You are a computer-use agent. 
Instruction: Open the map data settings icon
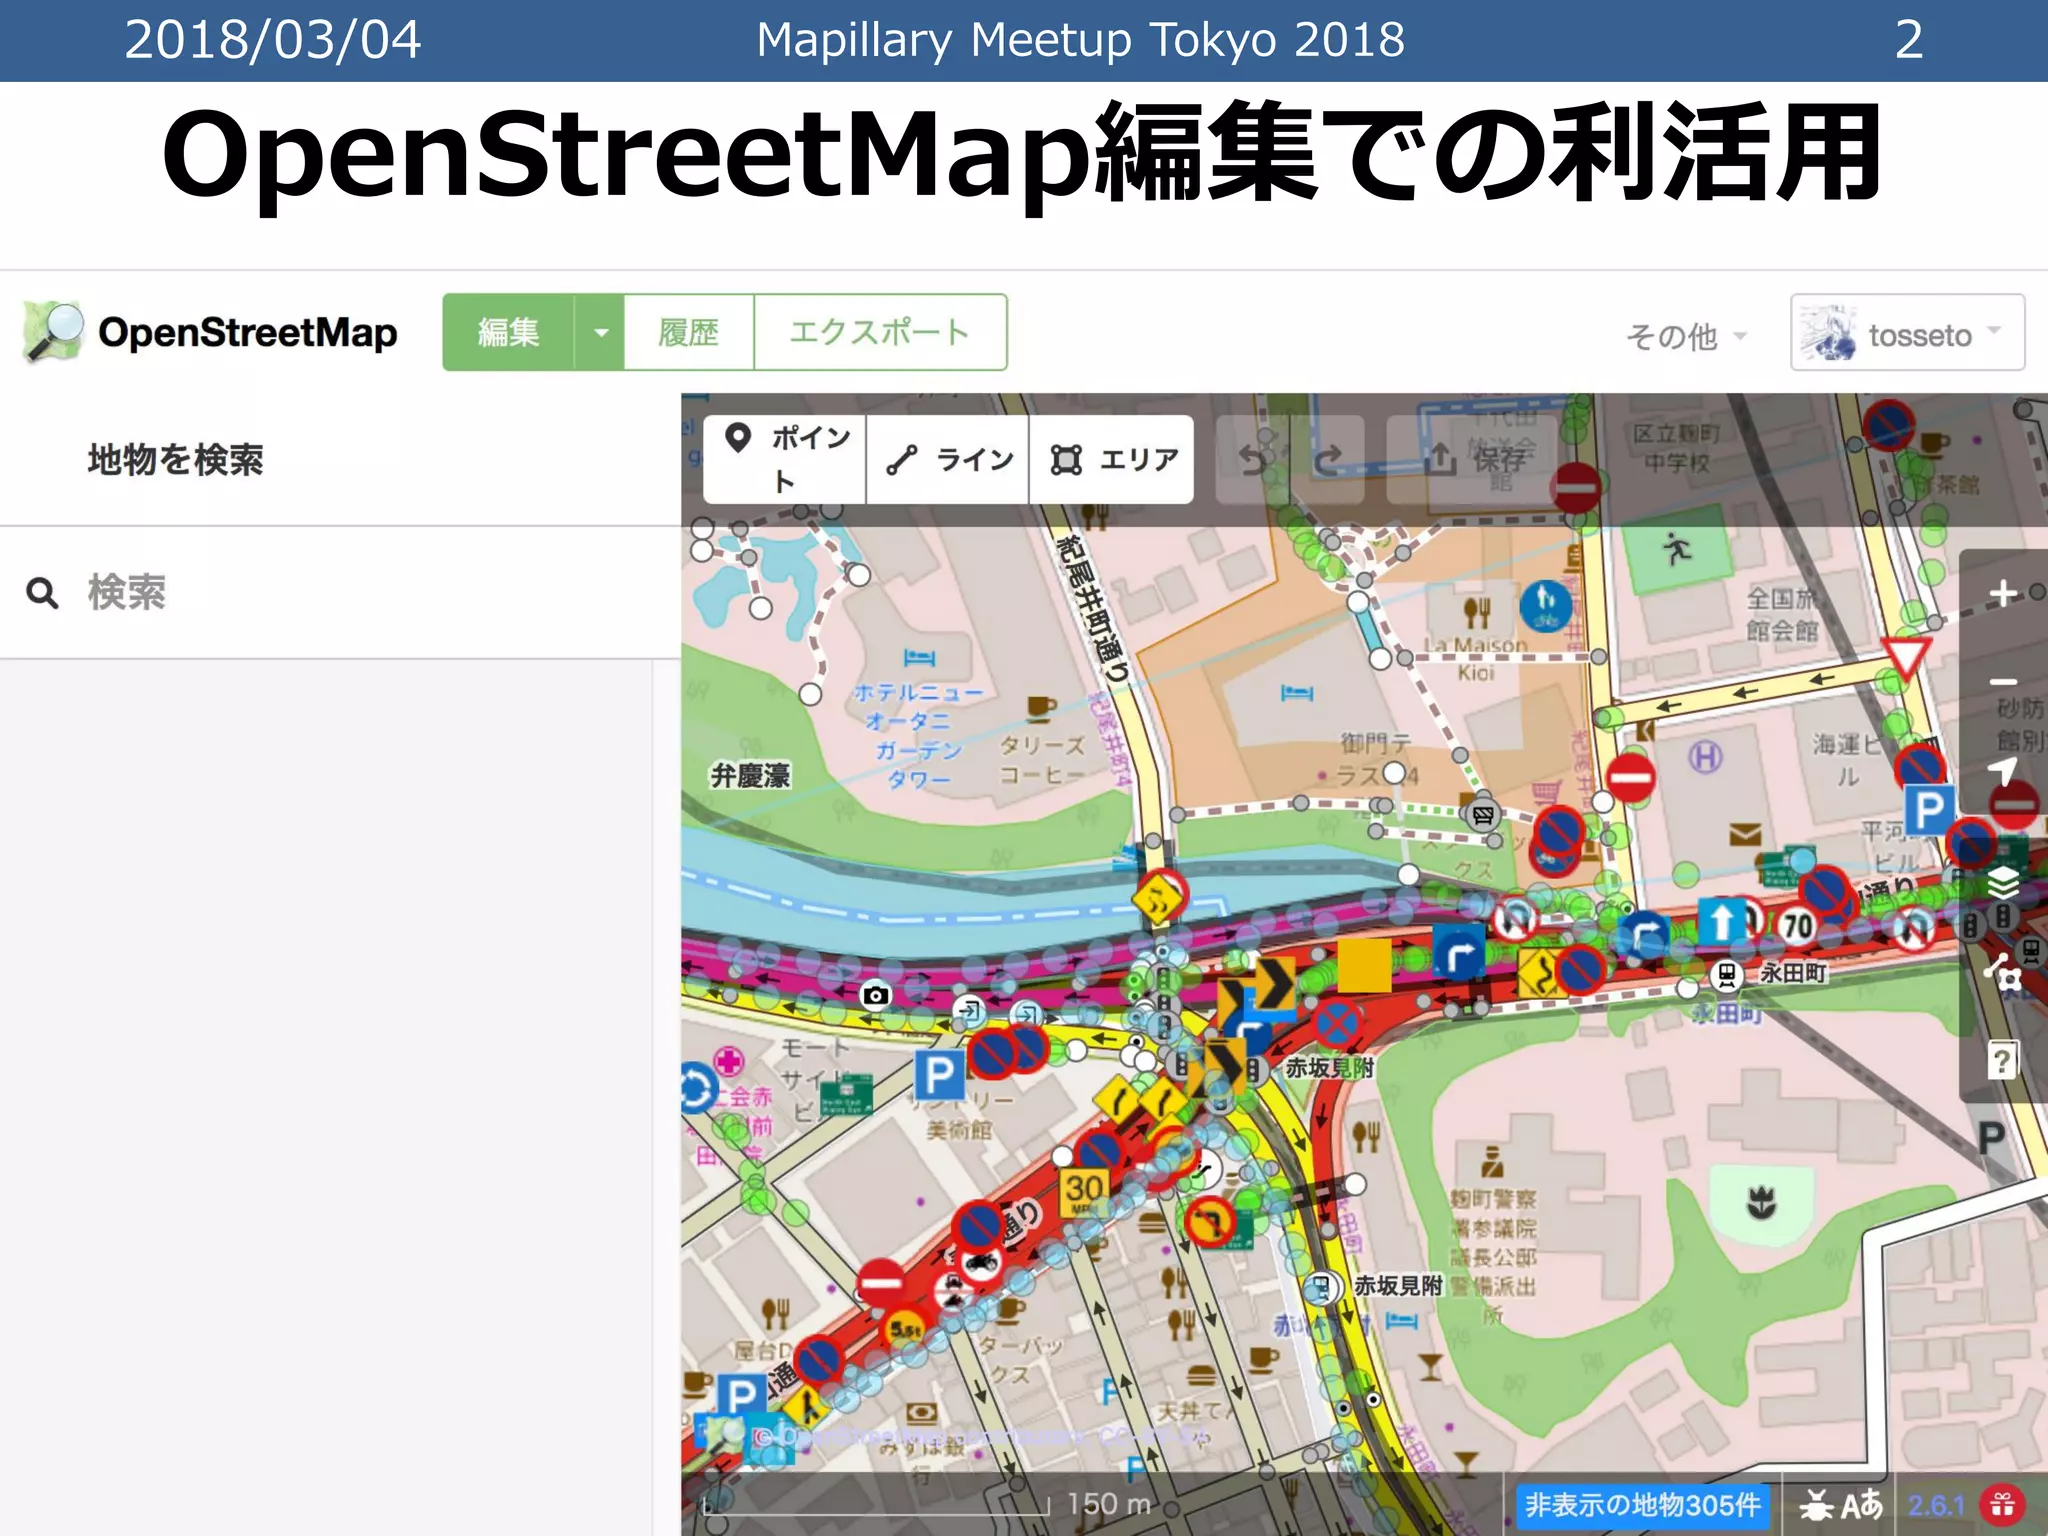click(2002, 970)
